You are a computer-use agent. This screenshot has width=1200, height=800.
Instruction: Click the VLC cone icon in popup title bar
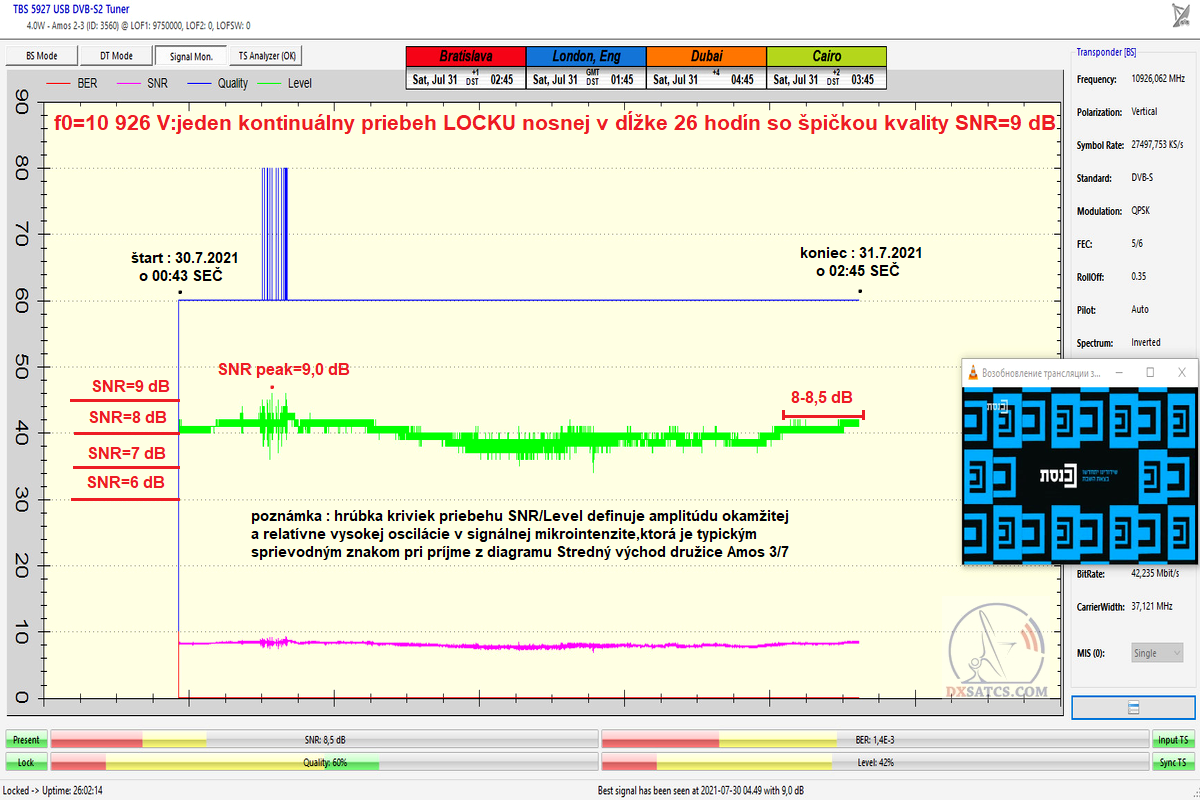click(x=974, y=372)
